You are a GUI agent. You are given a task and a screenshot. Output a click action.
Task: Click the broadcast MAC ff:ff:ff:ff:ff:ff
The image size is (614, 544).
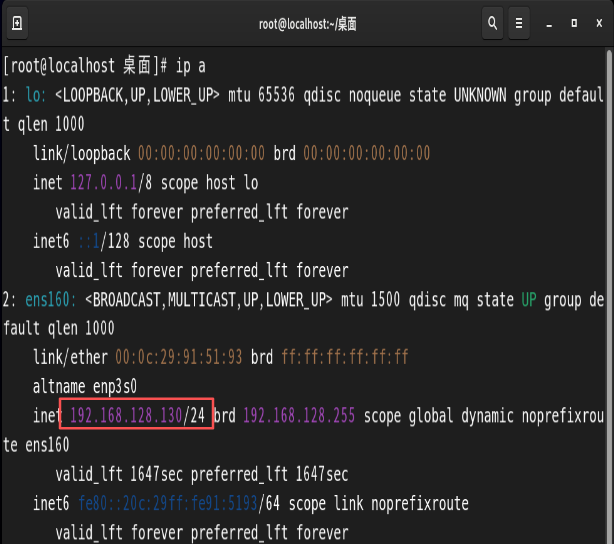[345, 357]
